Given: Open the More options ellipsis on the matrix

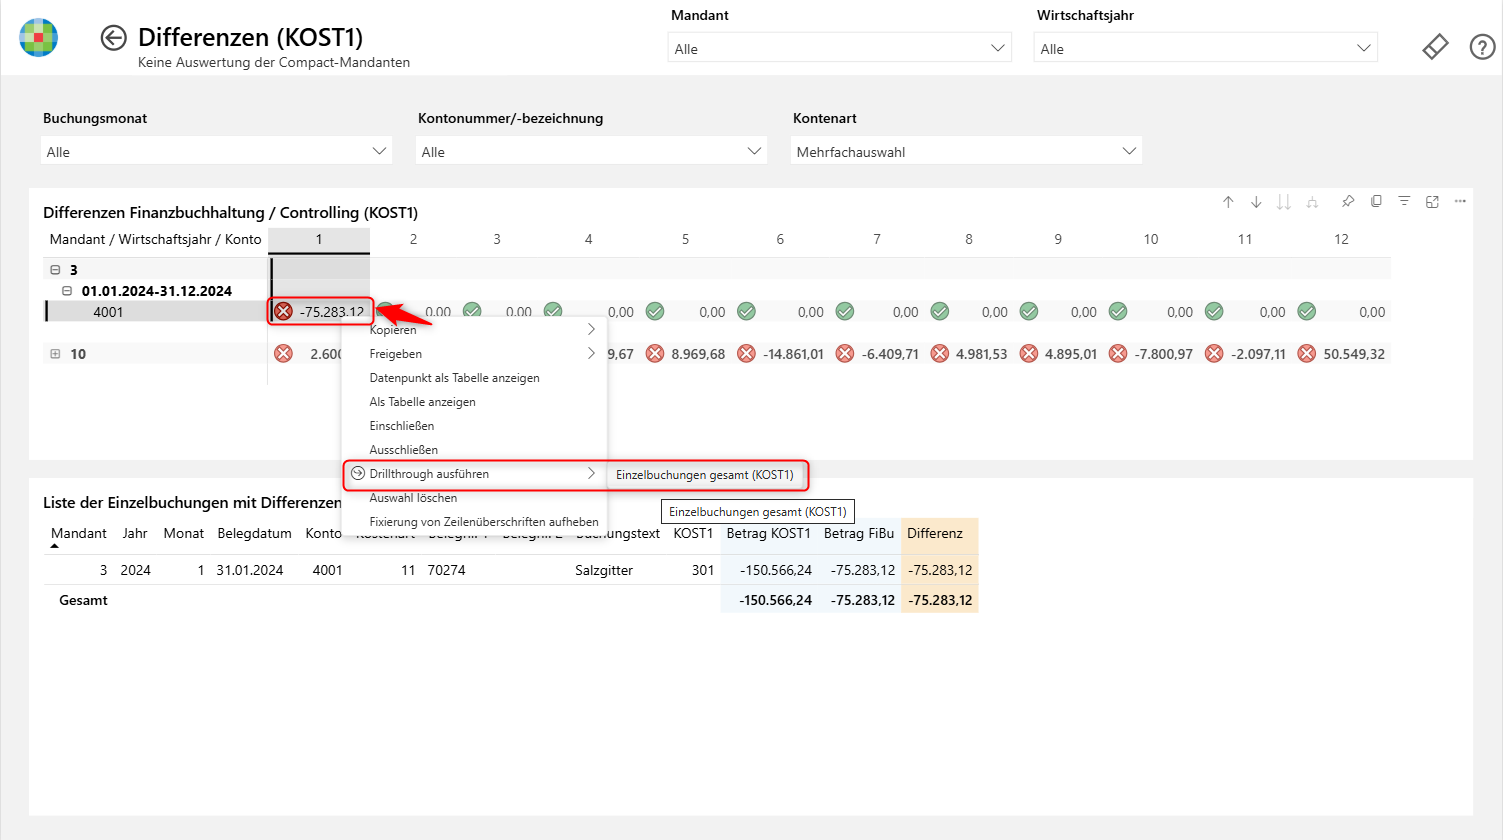Looking at the screenshot, I should pos(1459,201).
